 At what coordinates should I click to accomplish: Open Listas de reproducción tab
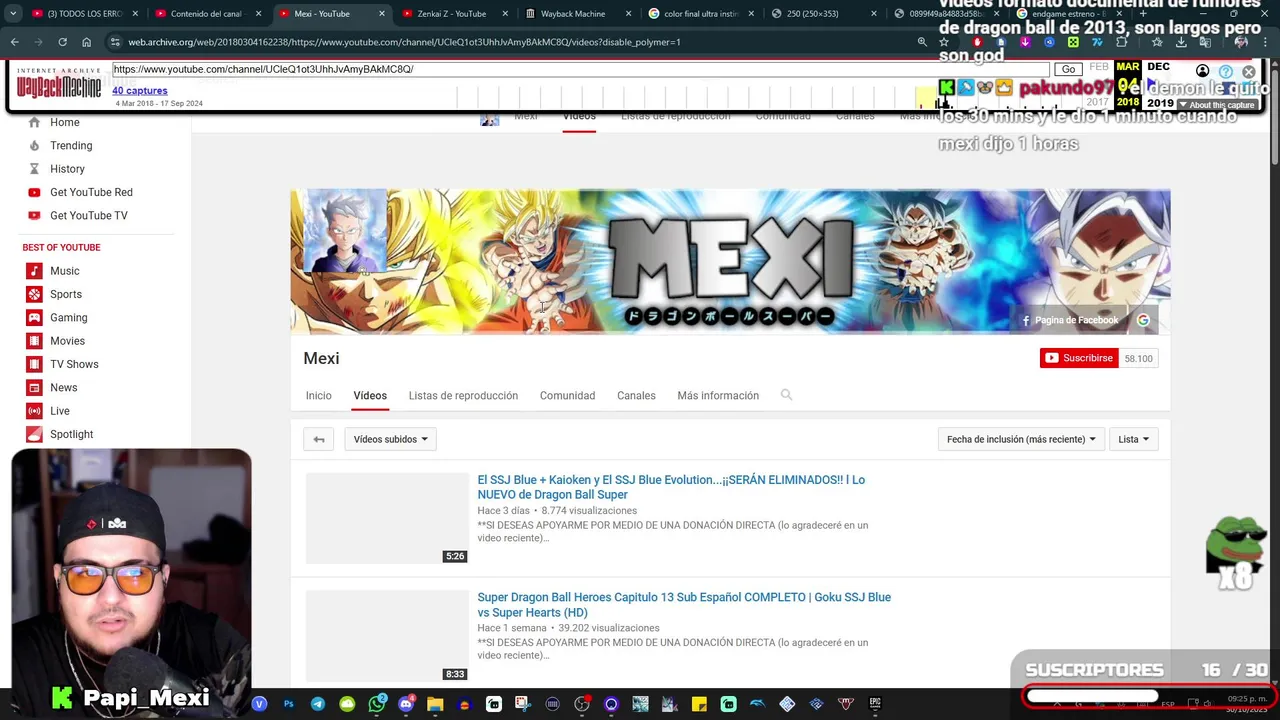tap(463, 396)
